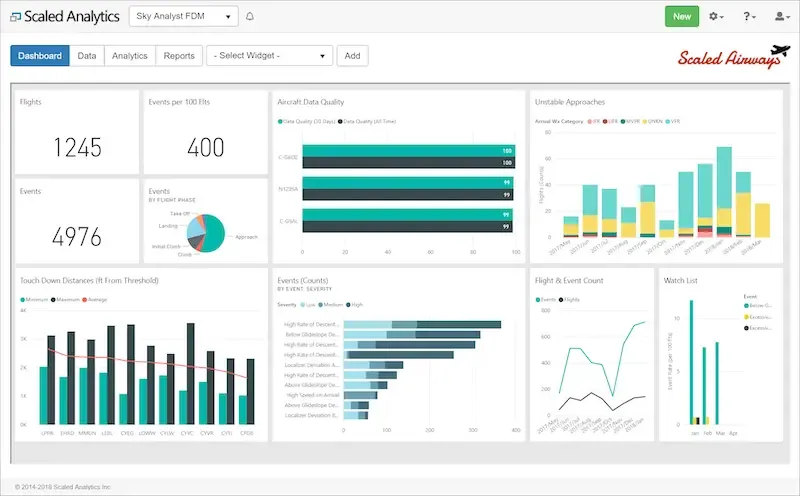Click the Add widget button
800x496 pixels.
tap(352, 56)
